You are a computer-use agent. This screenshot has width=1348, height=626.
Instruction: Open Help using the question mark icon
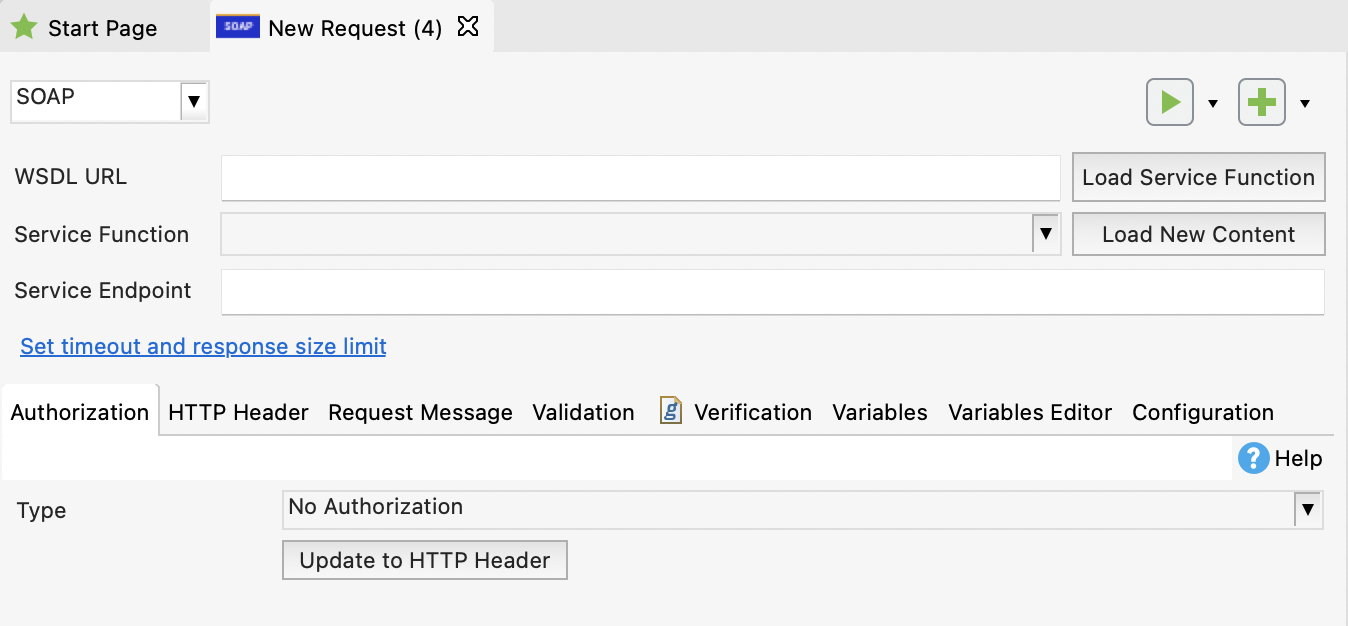1252,458
